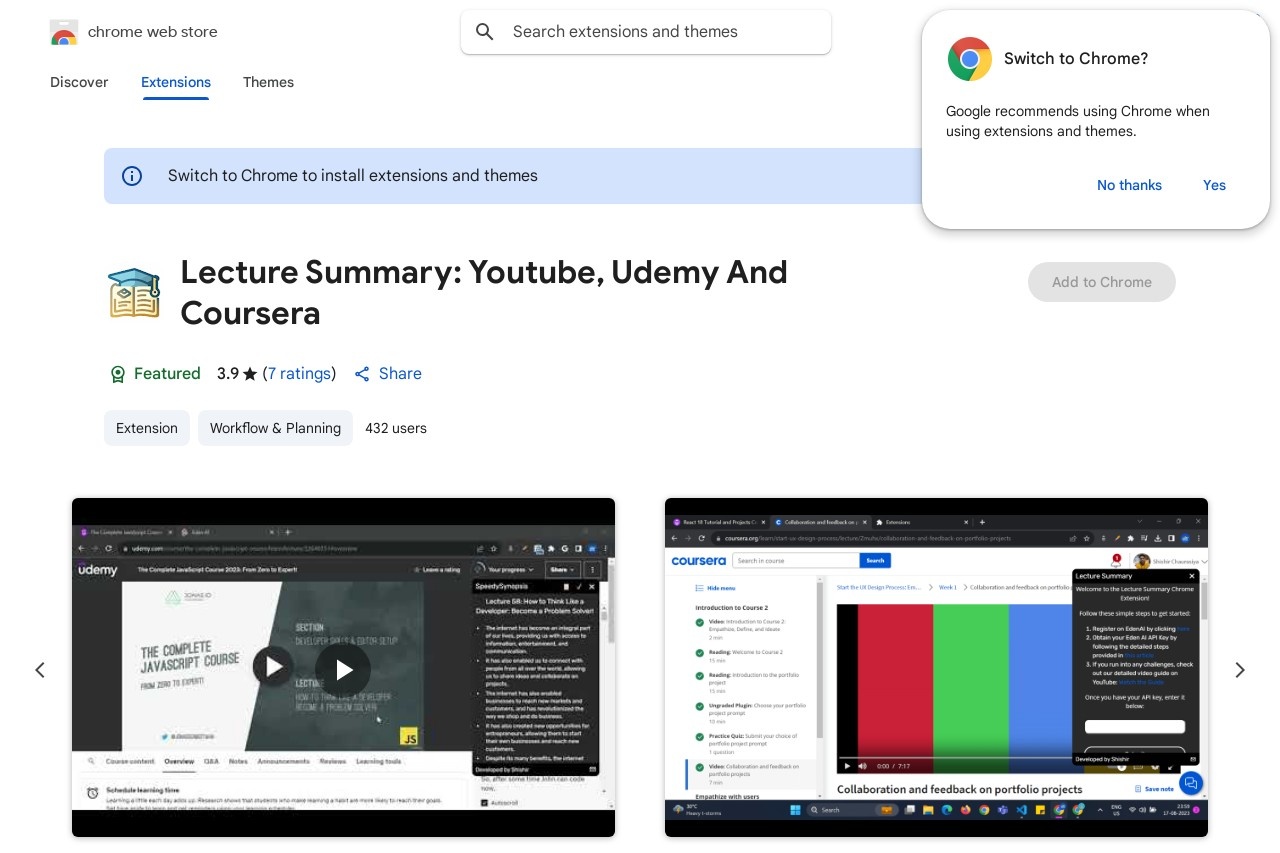Confirm switch to Chrome with Yes
Image resolution: width=1280 pixels, height=853 pixels.
tap(1214, 185)
